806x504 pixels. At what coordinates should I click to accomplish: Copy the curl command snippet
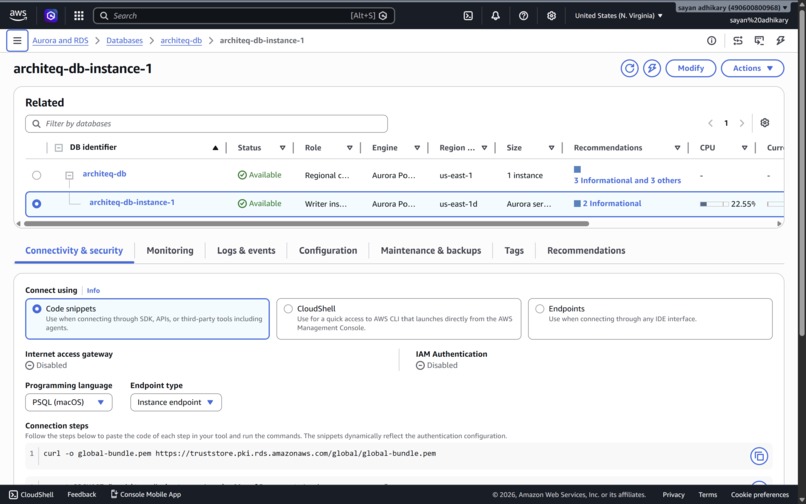(x=759, y=456)
